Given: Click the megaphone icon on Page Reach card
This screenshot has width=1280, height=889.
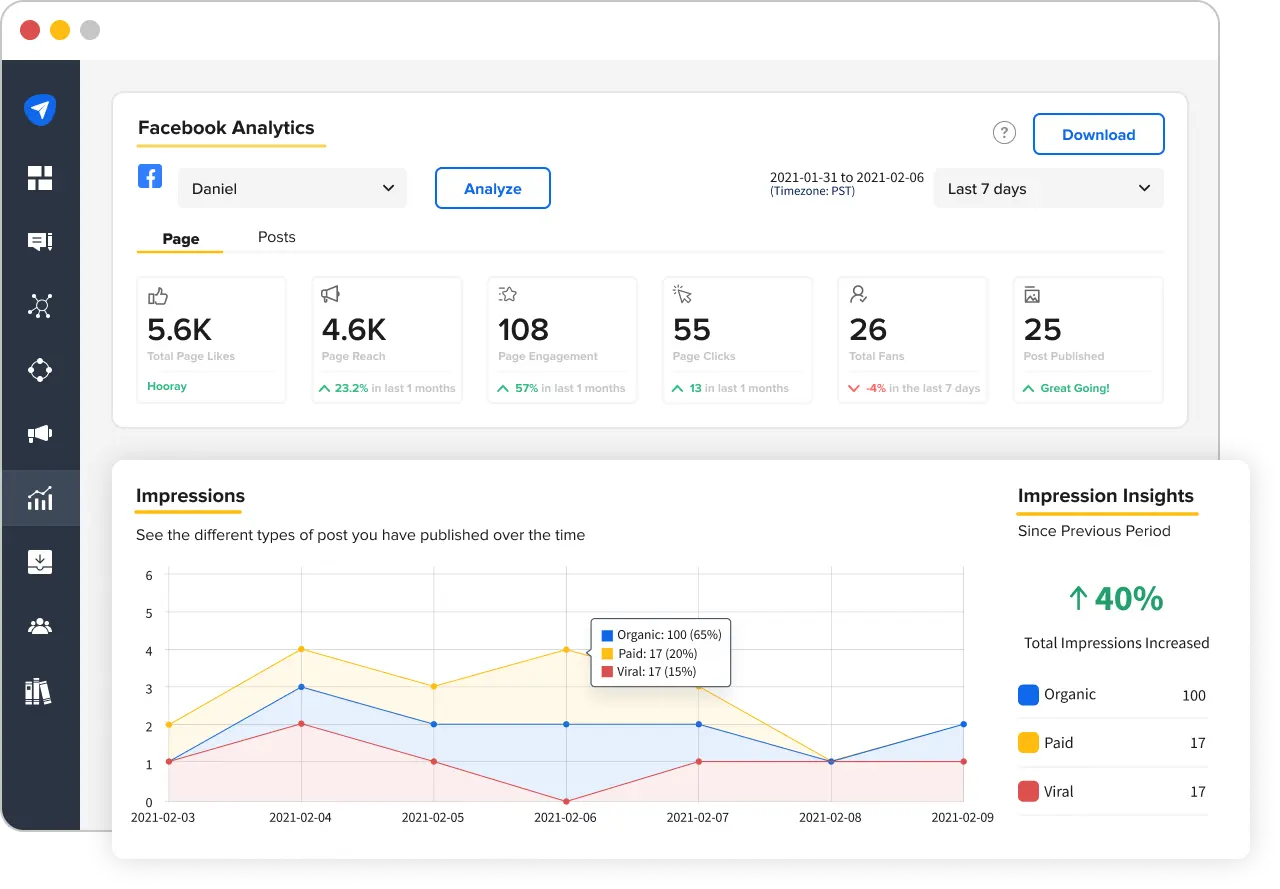Looking at the screenshot, I should 330,294.
